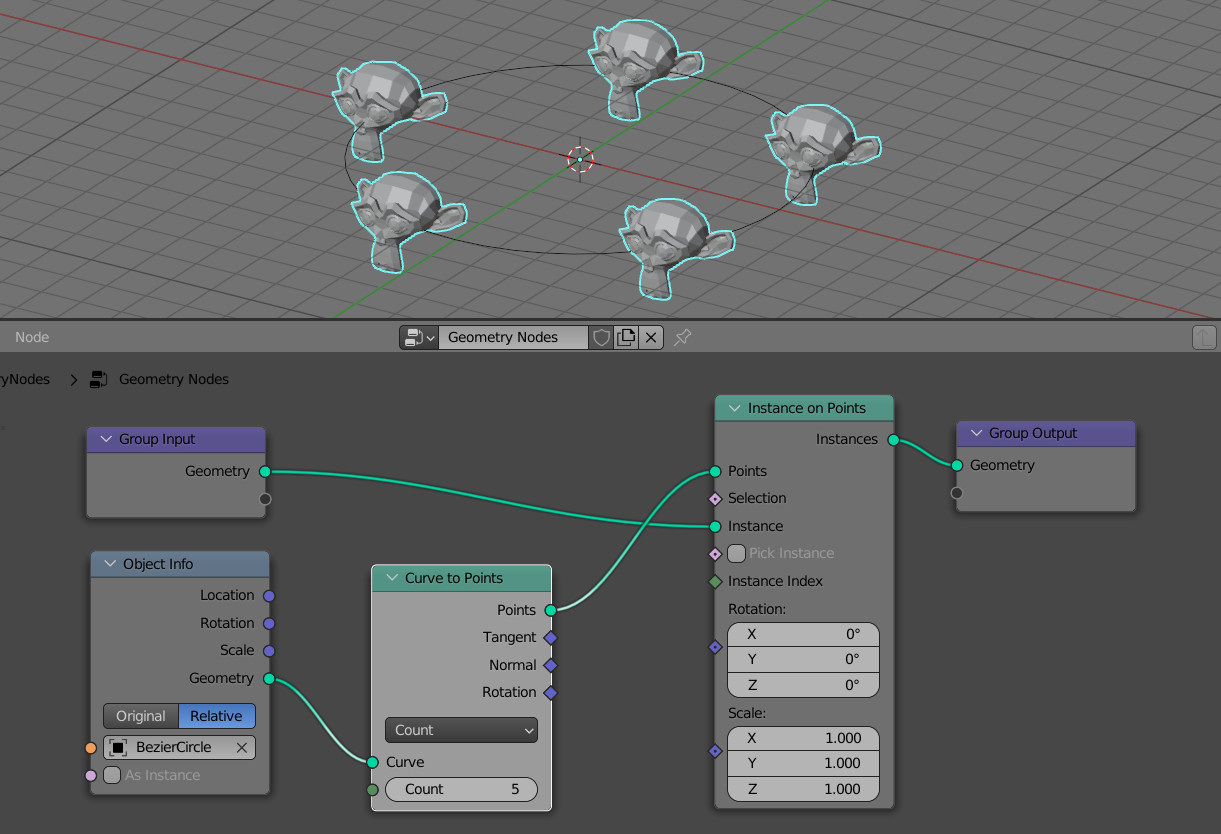This screenshot has width=1221, height=834.
Task: Click the Object Info Rotation socket
Action: 268,623
